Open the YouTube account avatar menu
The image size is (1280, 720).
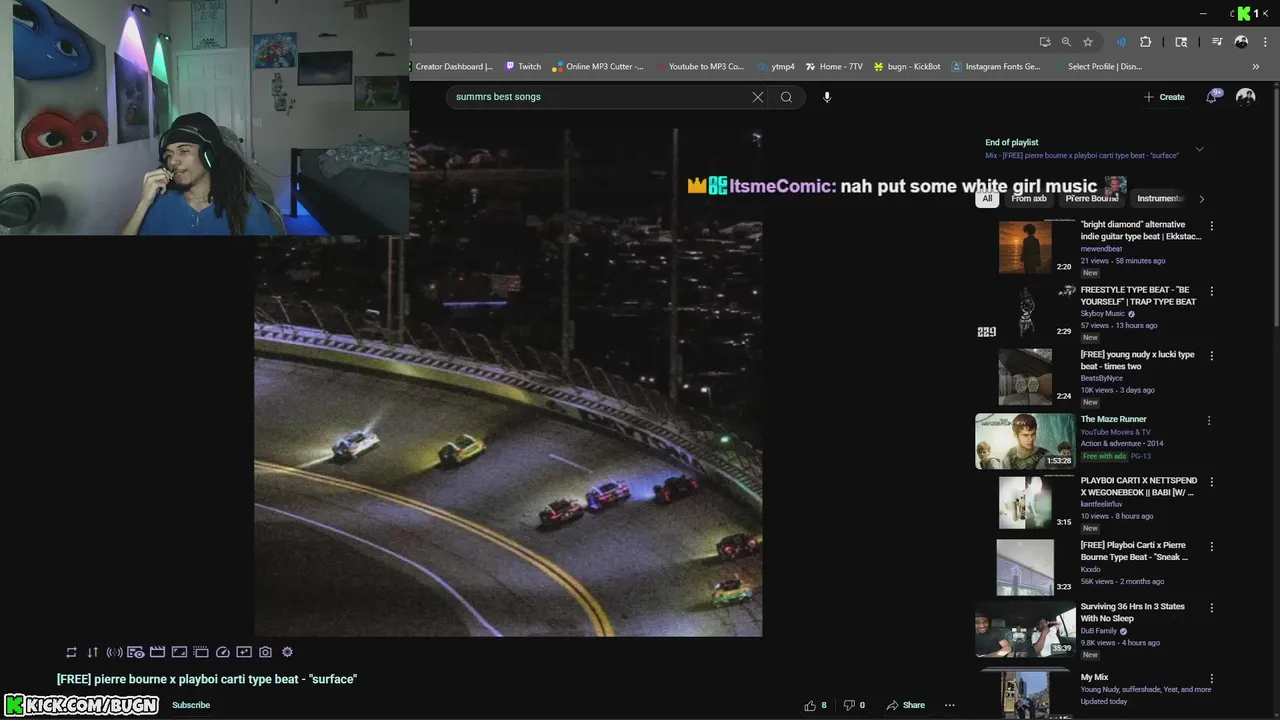click(x=1245, y=97)
